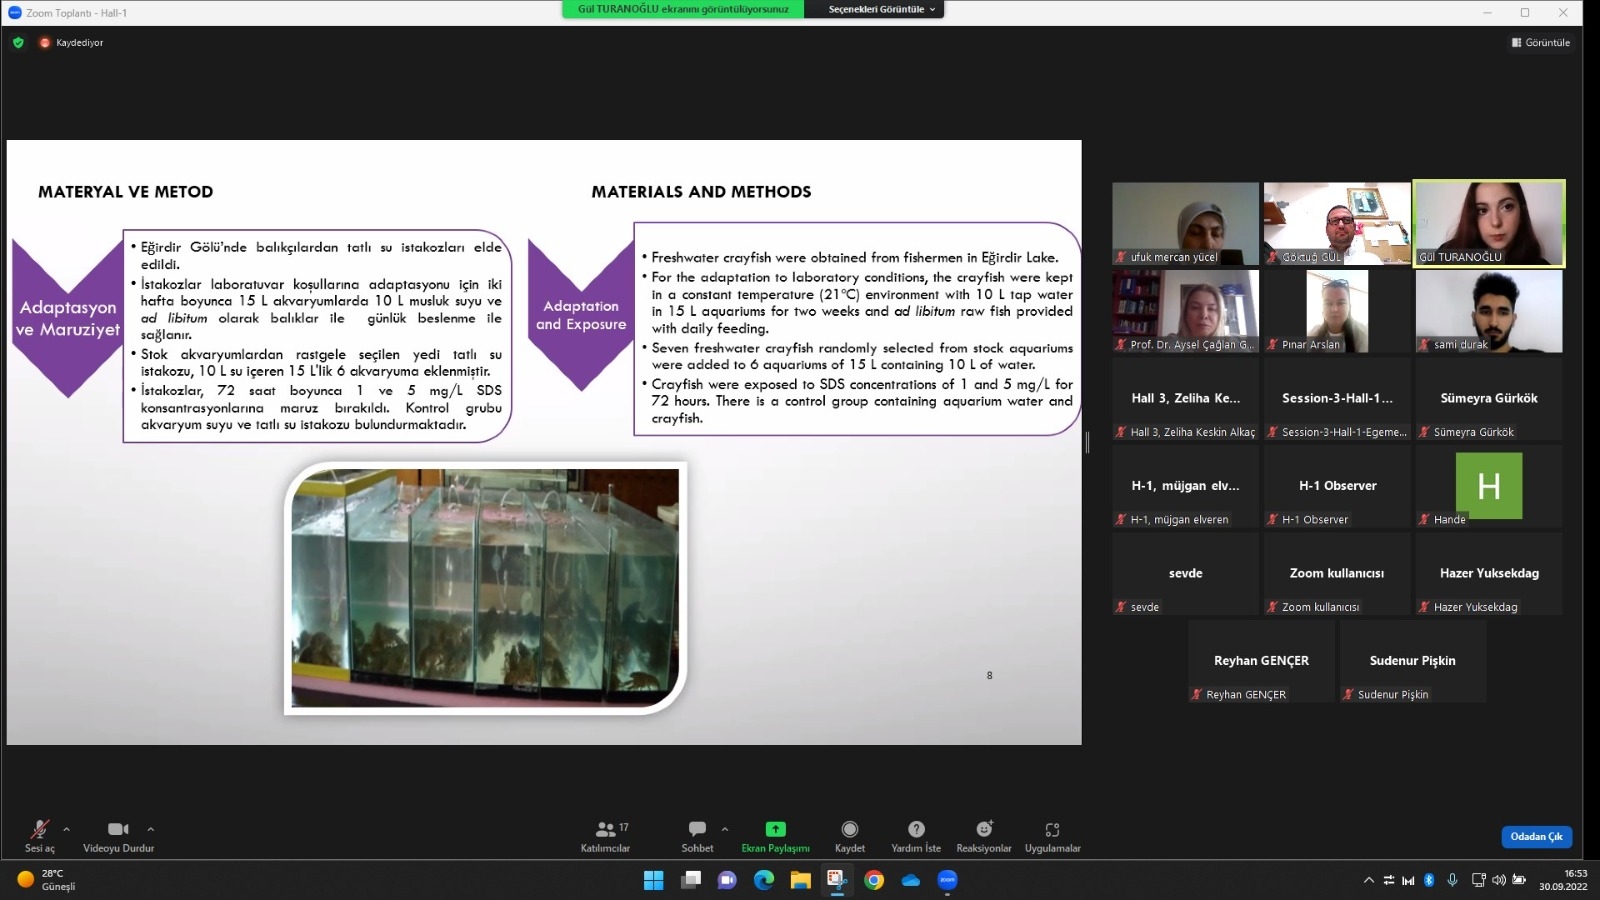Click the equalizer sliders tray icon
Viewport: 1600px width, 900px height.
(1389, 880)
